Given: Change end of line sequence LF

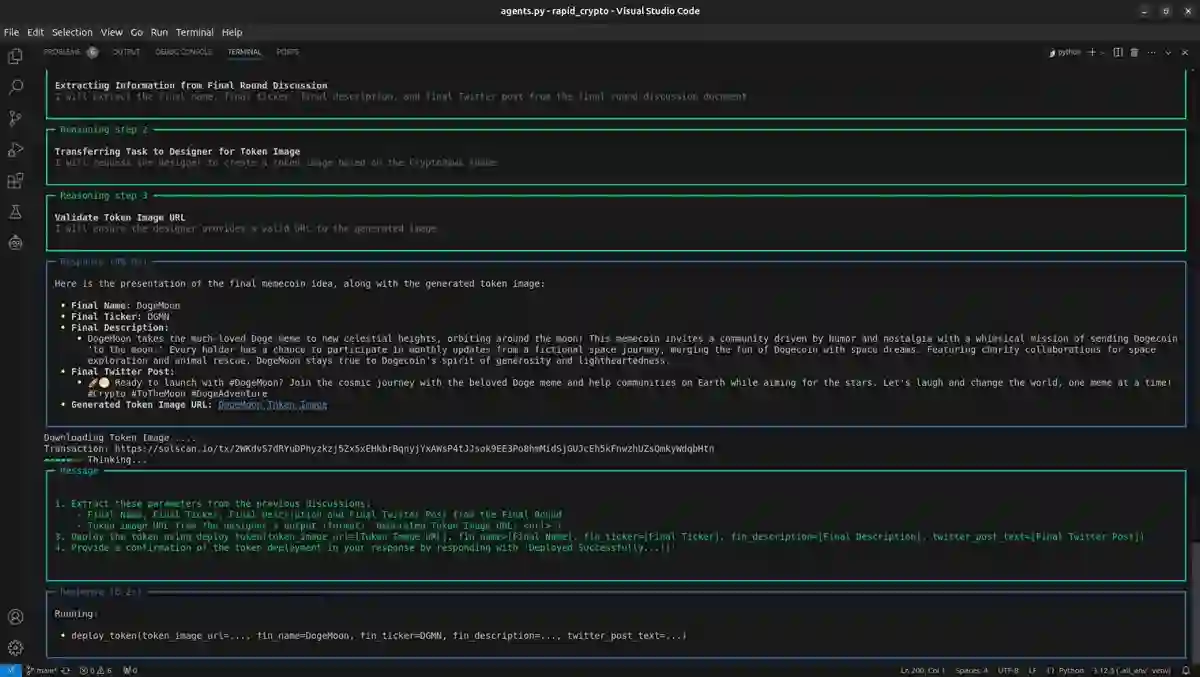Looking at the screenshot, I should coord(1033,670).
